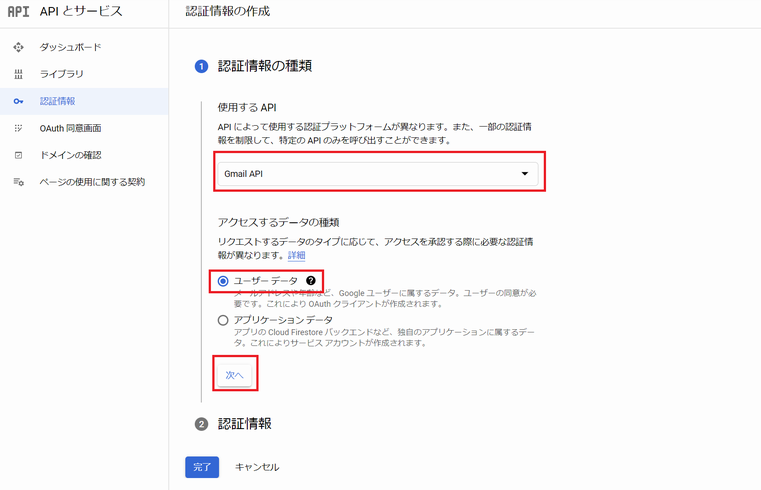
Task: Click the API logo icon in header
Action: coord(18,11)
